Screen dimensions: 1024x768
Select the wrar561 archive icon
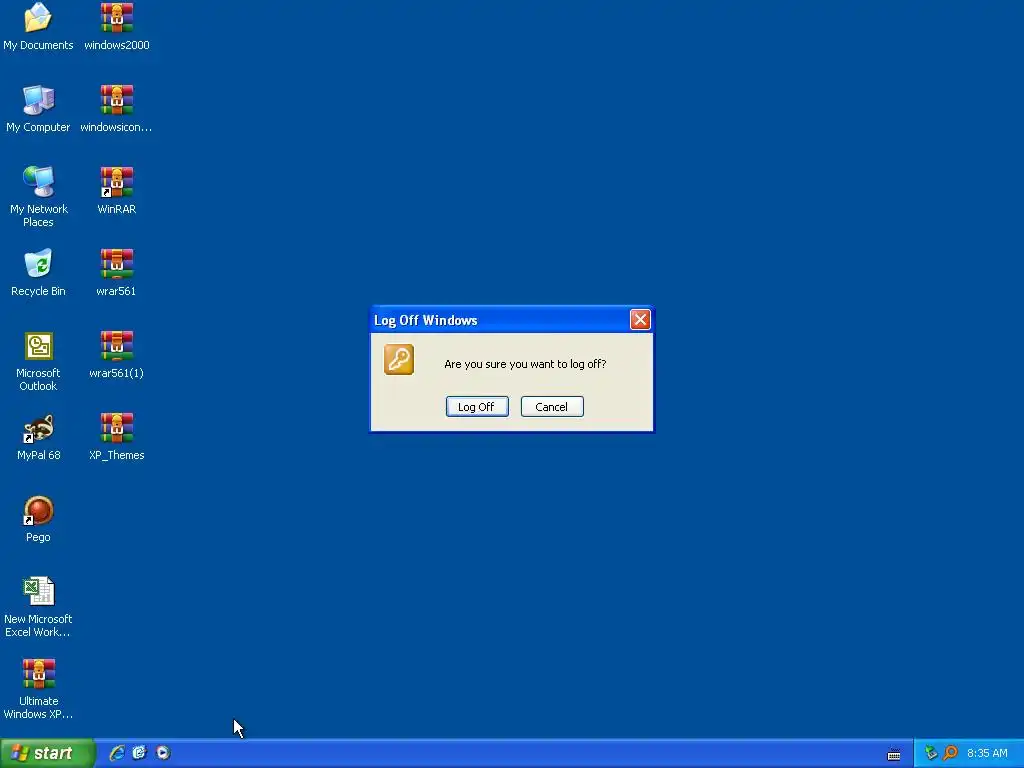(x=116, y=272)
